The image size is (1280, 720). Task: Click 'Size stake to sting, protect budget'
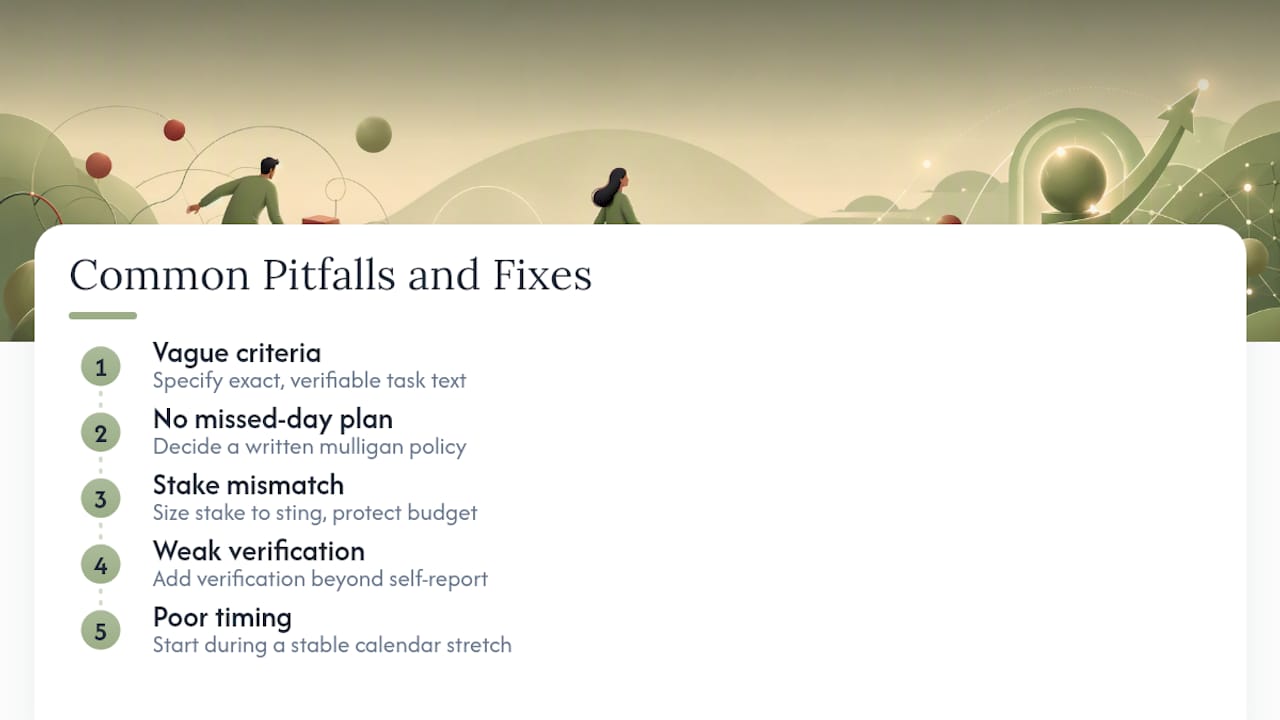click(x=315, y=512)
